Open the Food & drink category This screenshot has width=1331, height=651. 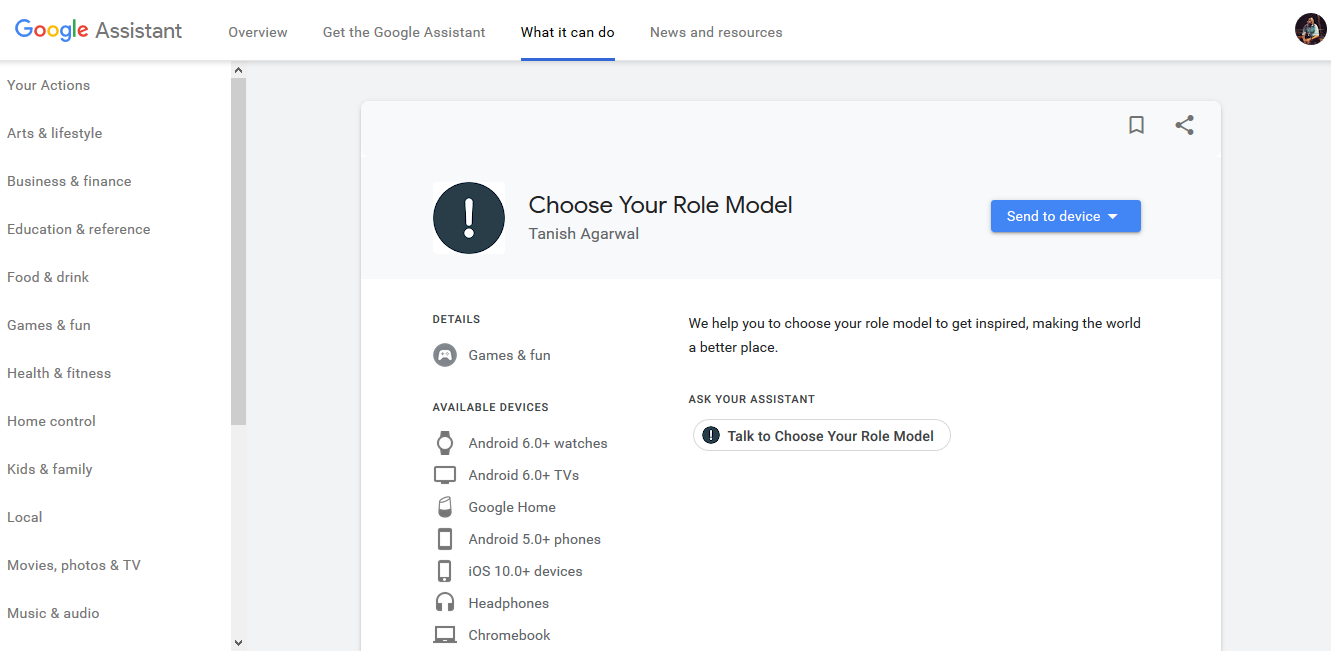point(48,277)
